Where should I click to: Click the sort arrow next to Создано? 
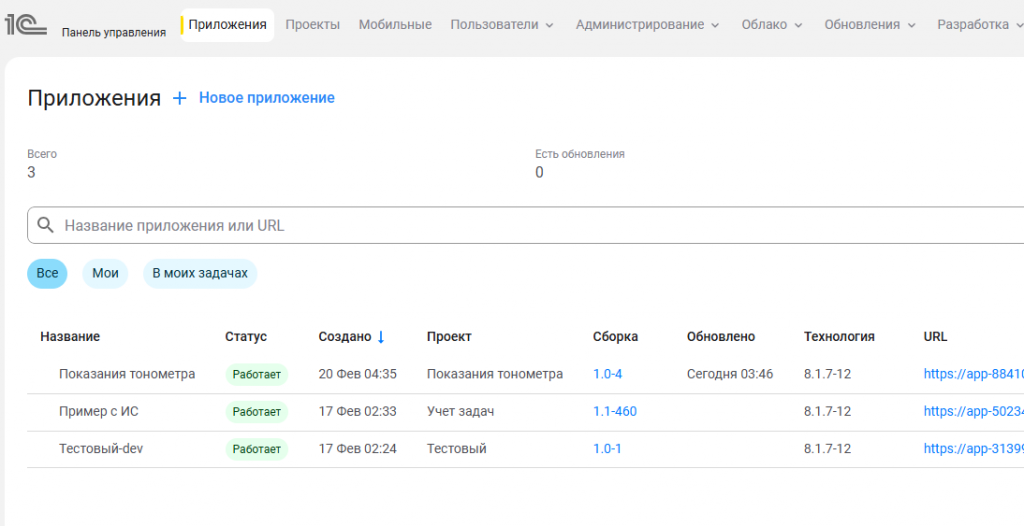click(381, 337)
